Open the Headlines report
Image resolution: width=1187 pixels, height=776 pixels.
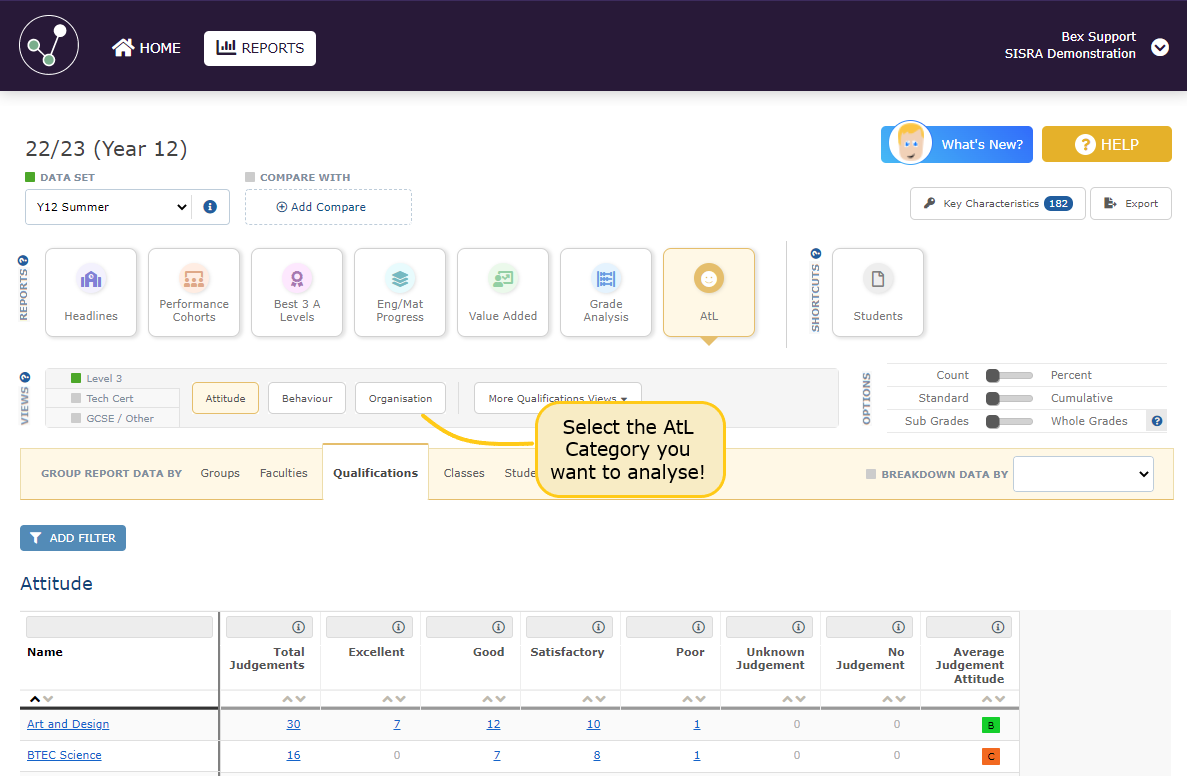coord(91,292)
